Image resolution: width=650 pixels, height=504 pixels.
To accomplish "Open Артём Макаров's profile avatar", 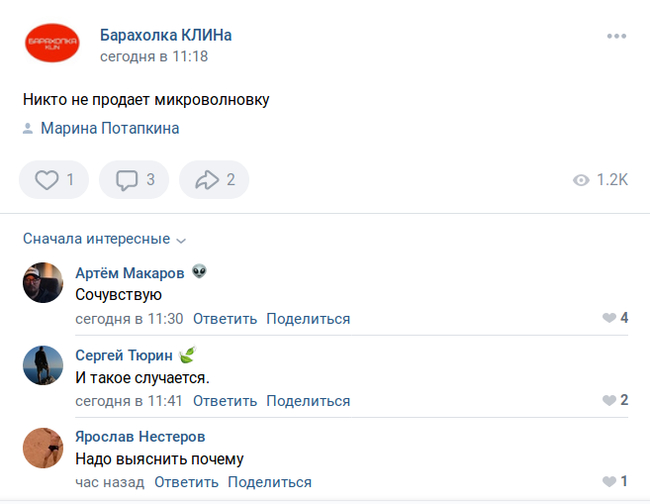I will (x=43, y=283).
